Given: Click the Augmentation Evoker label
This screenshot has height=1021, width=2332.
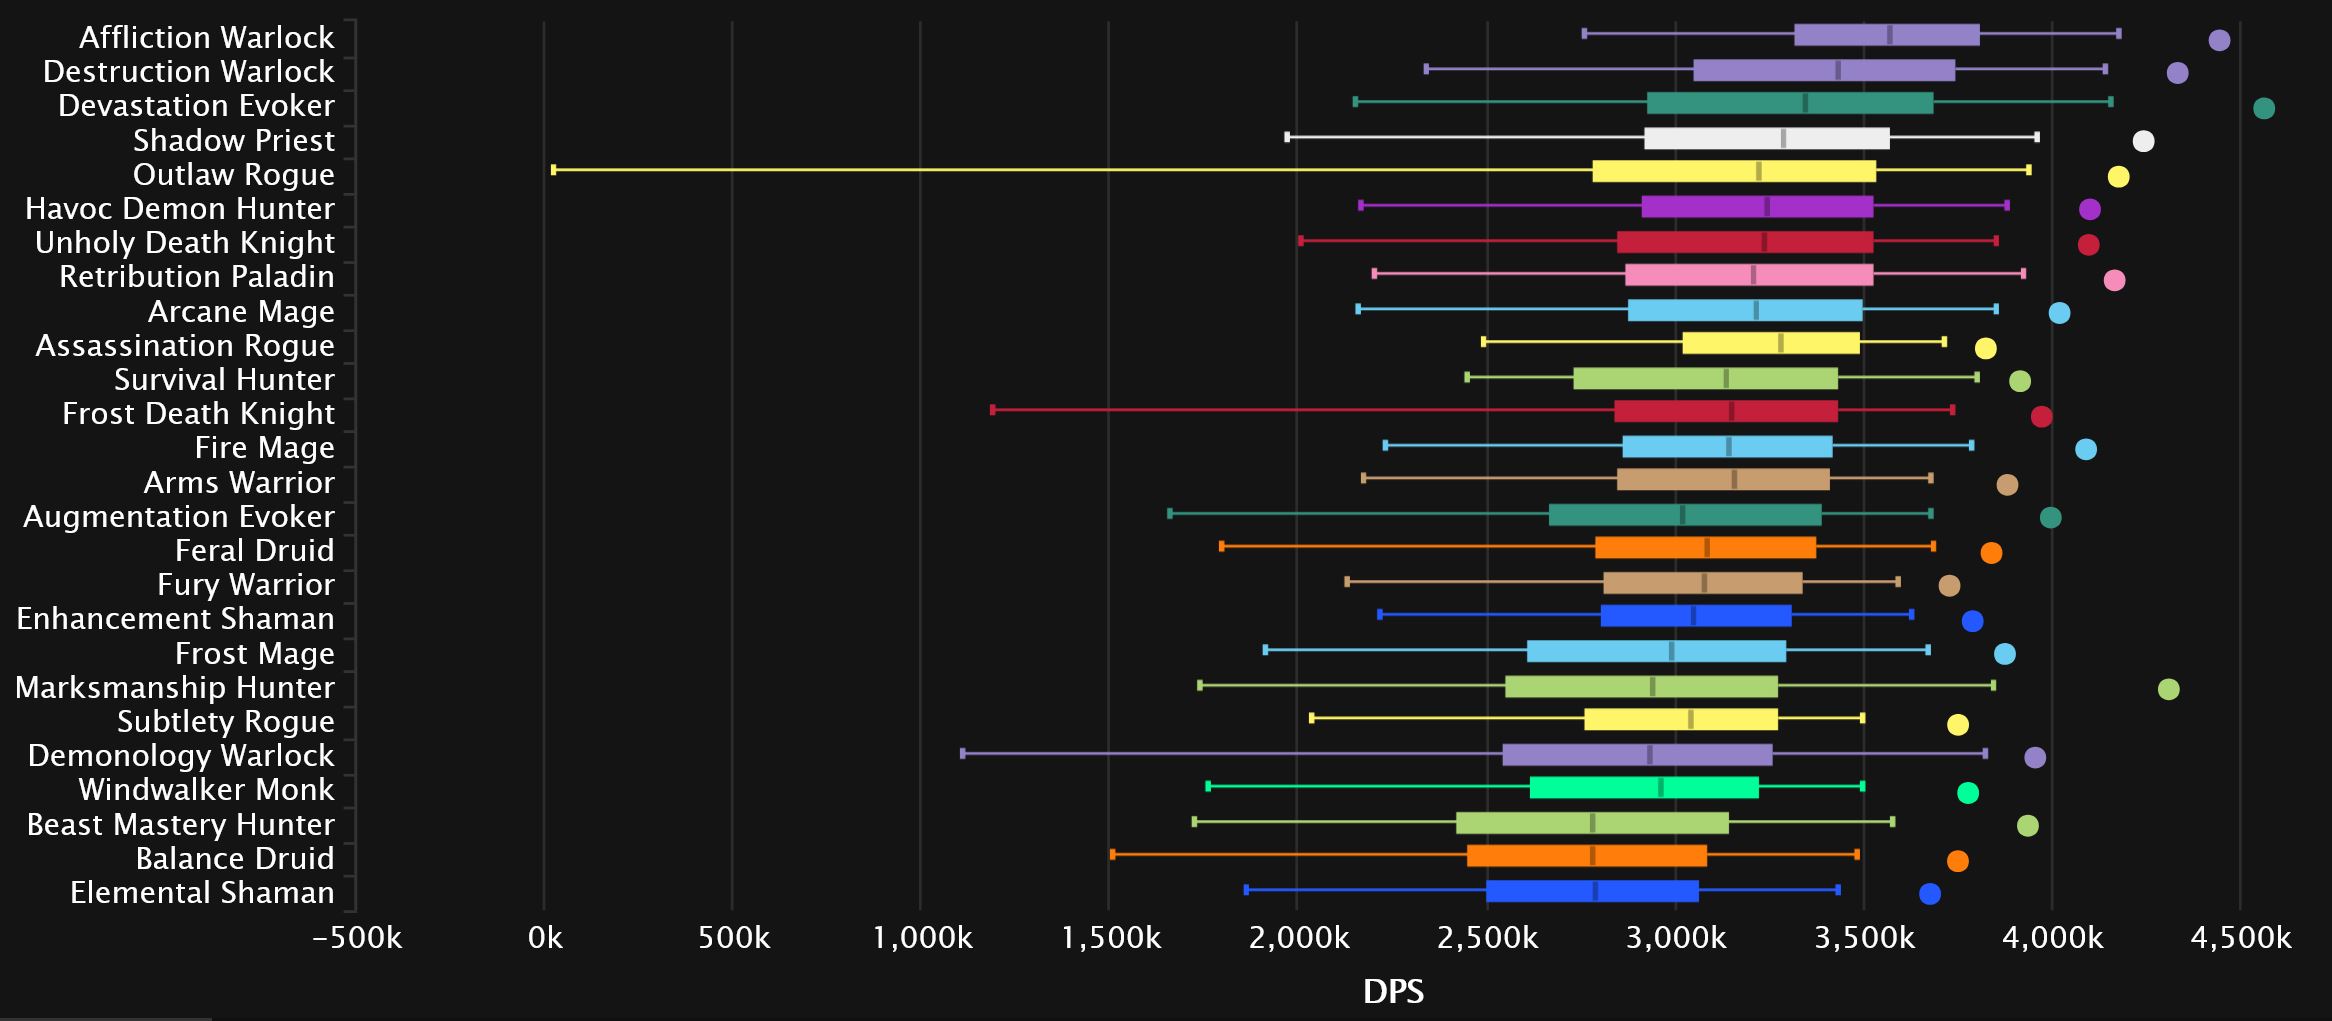Looking at the screenshot, I should tap(179, 516).
